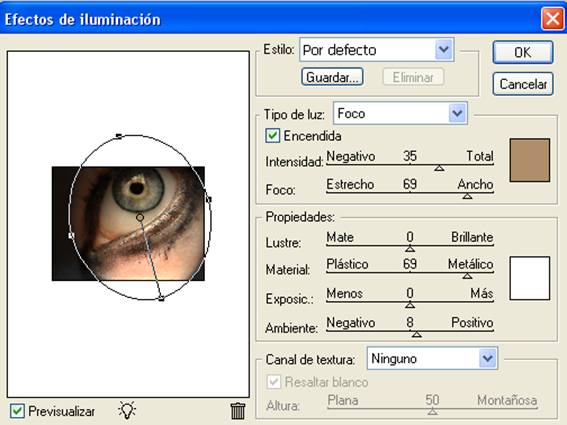Click the Altura slider handle
Viewport: 567px width, 425px height.
(432, 412)
